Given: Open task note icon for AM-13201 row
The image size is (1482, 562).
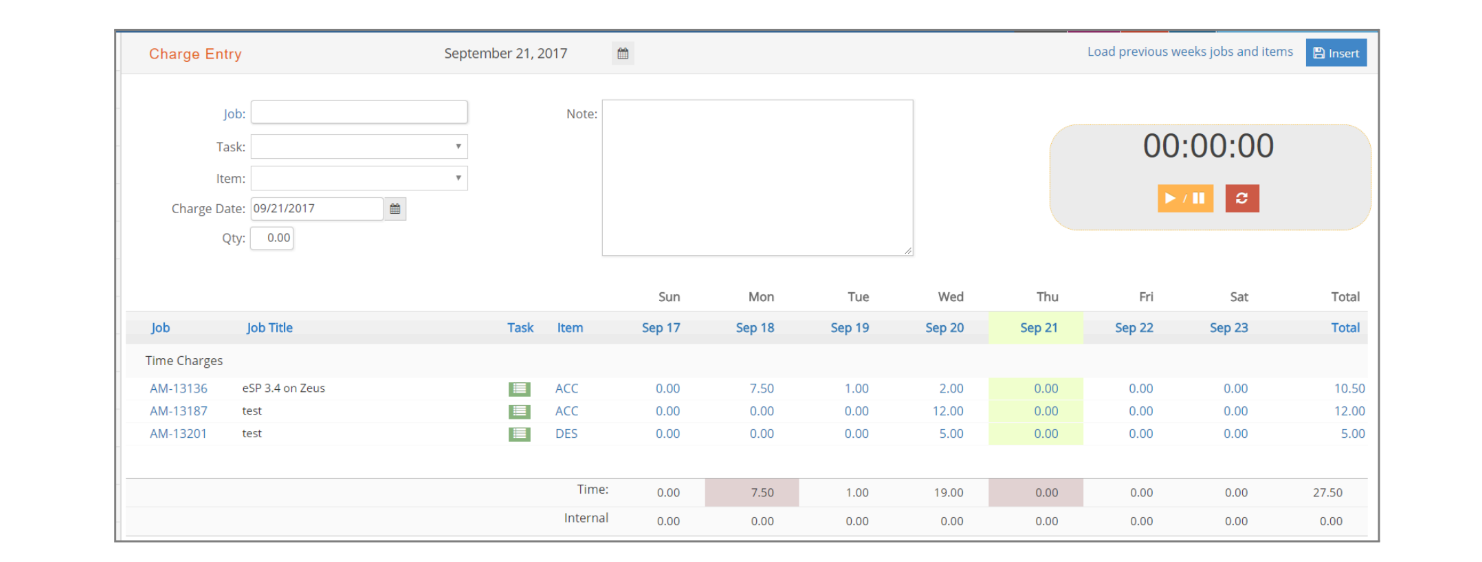Looking at the screenshot, I should 519,434.
